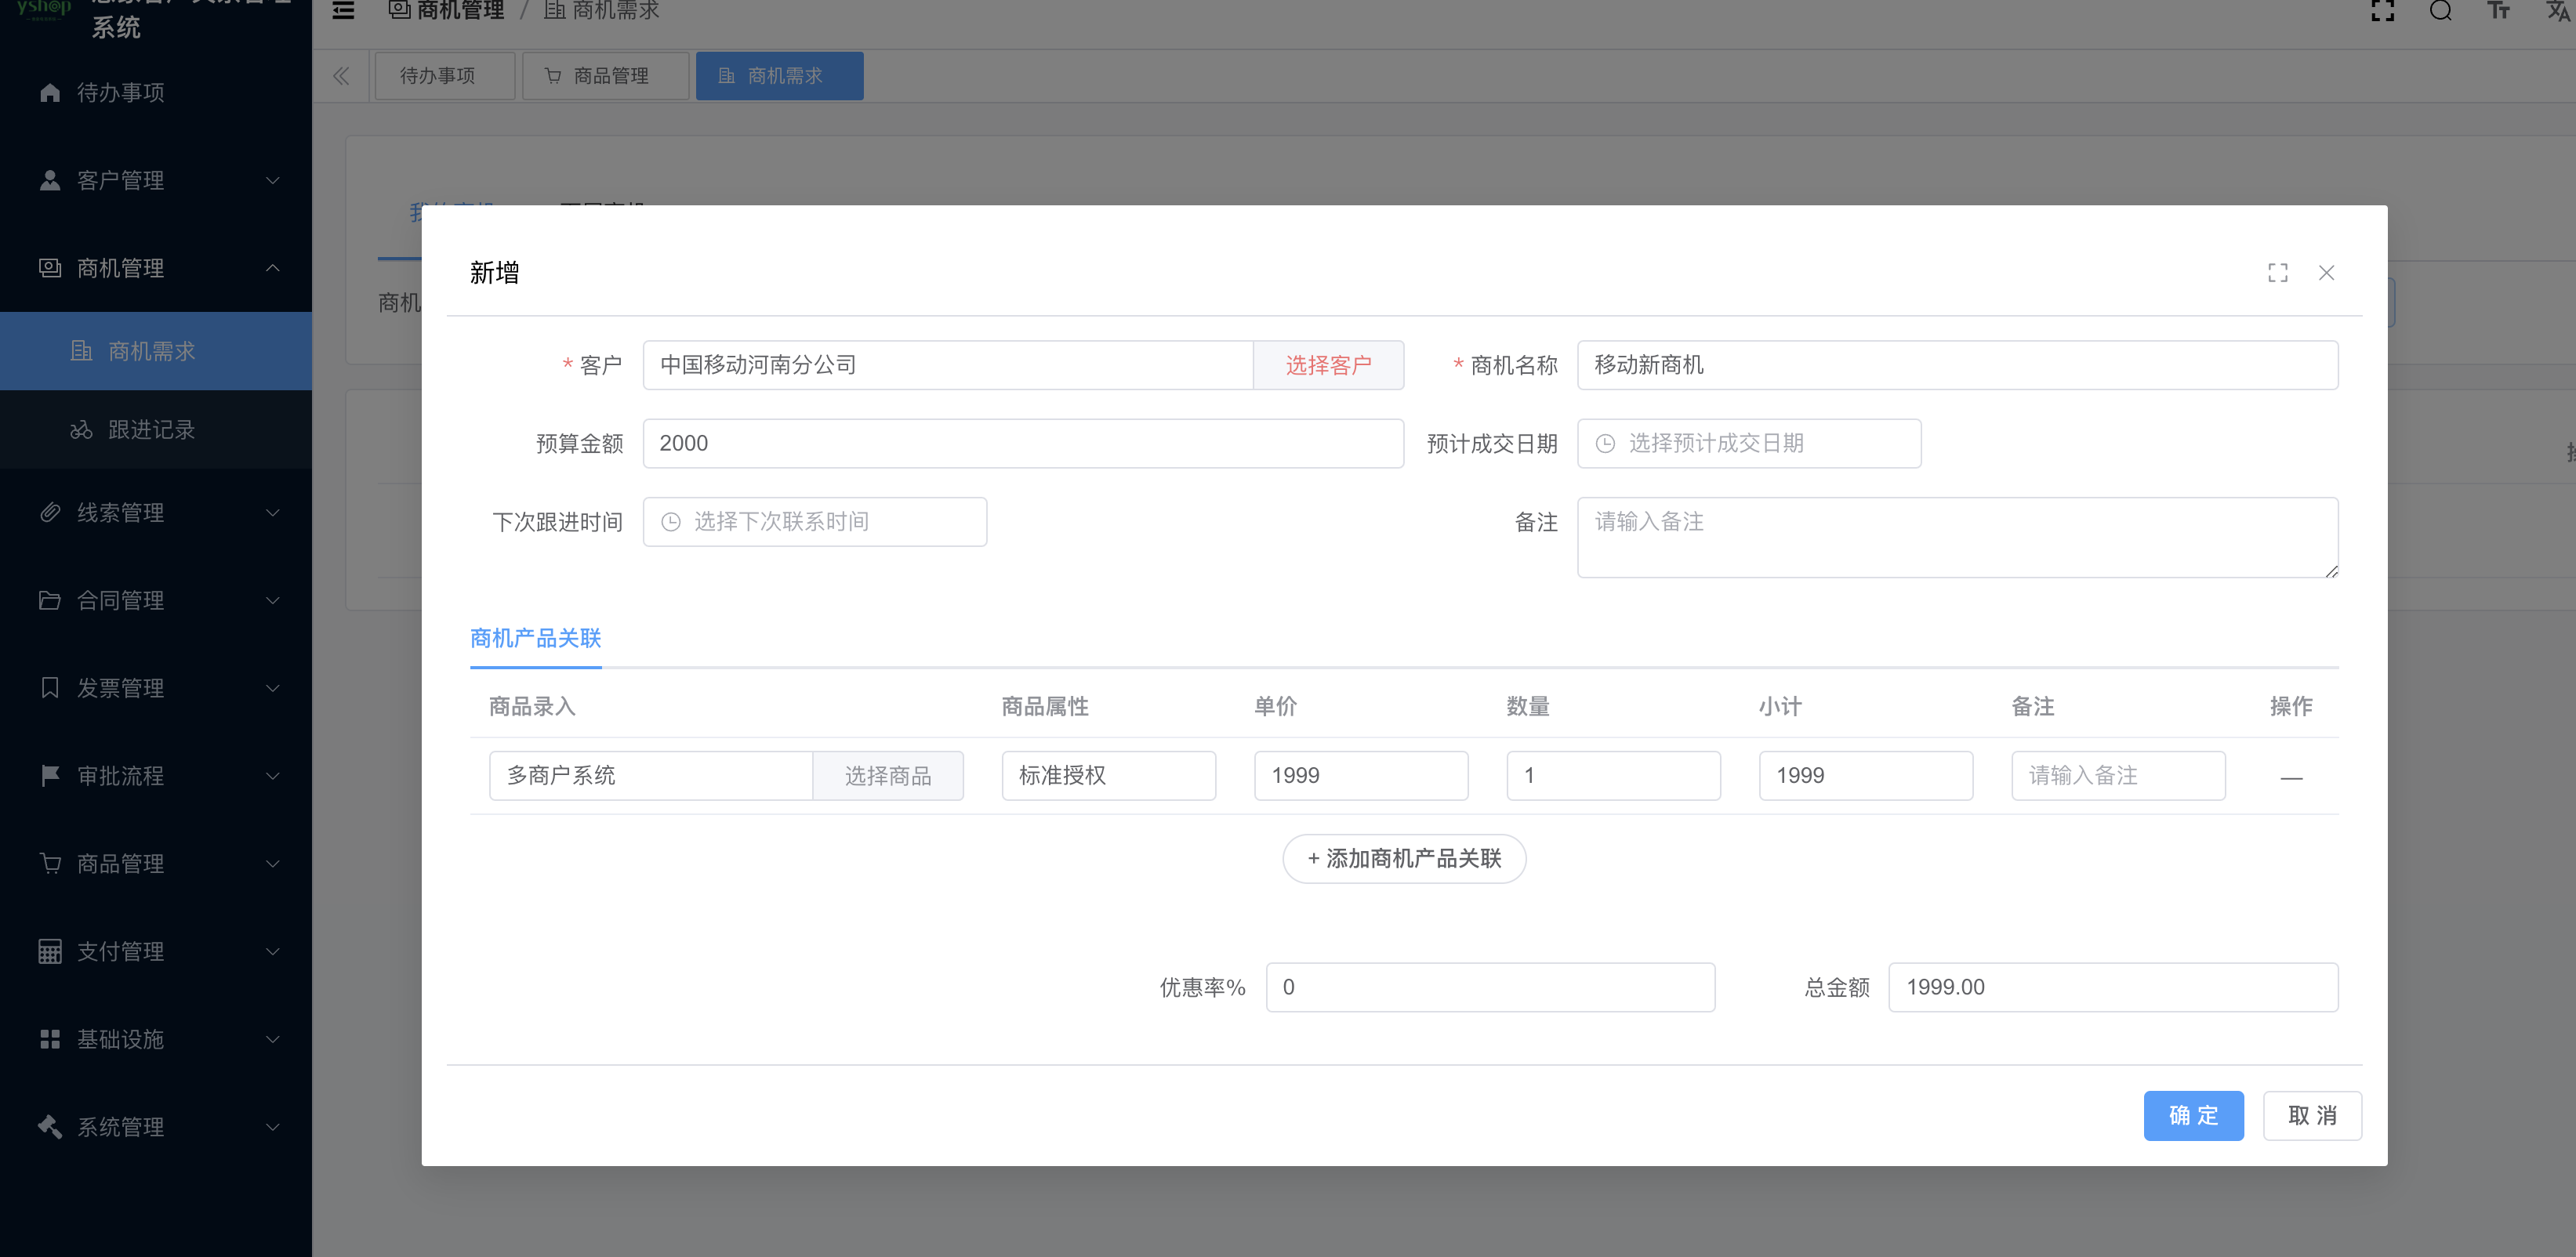Image resolution: width=2576 pixels, height=1257 pixels.
Task: Click the 选择商品 button
Action: [887, 775]
